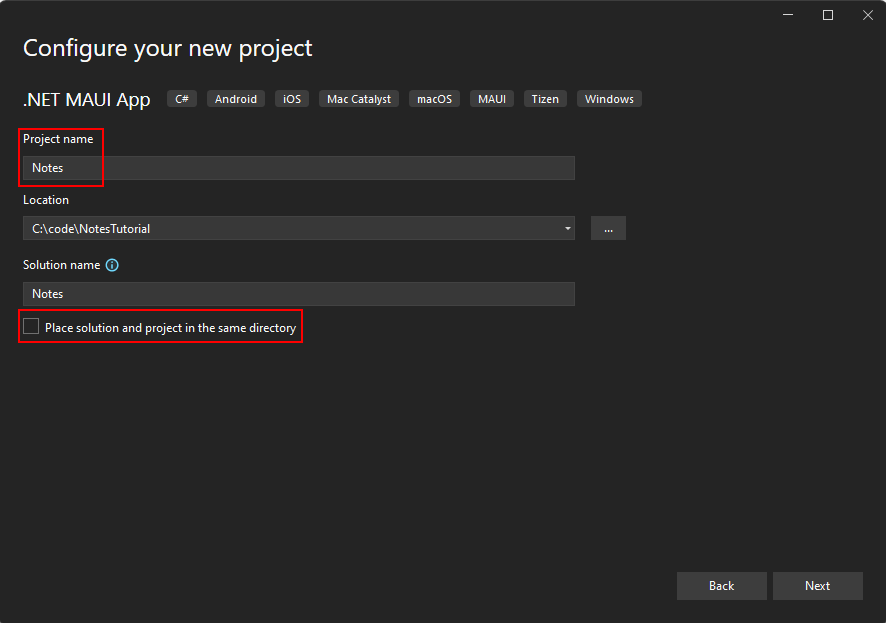Select the Android platform tag
The image size is (886, 623).
pyautogui.click(x=235, y=98)
